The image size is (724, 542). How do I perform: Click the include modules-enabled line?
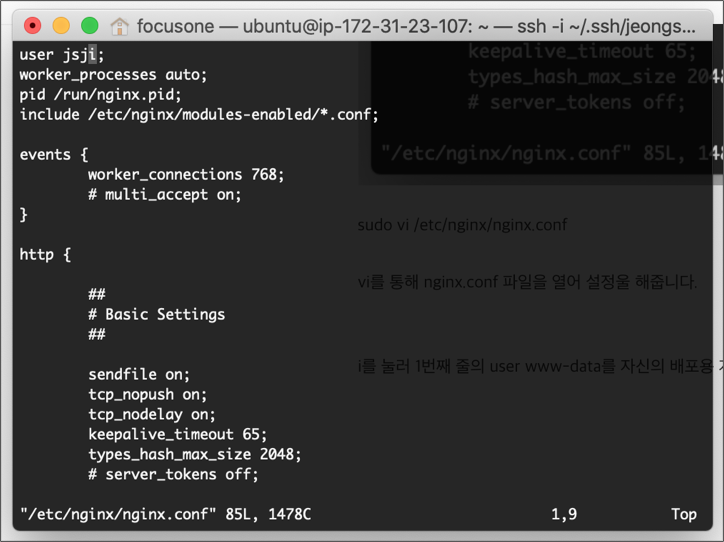click(199, 114)
